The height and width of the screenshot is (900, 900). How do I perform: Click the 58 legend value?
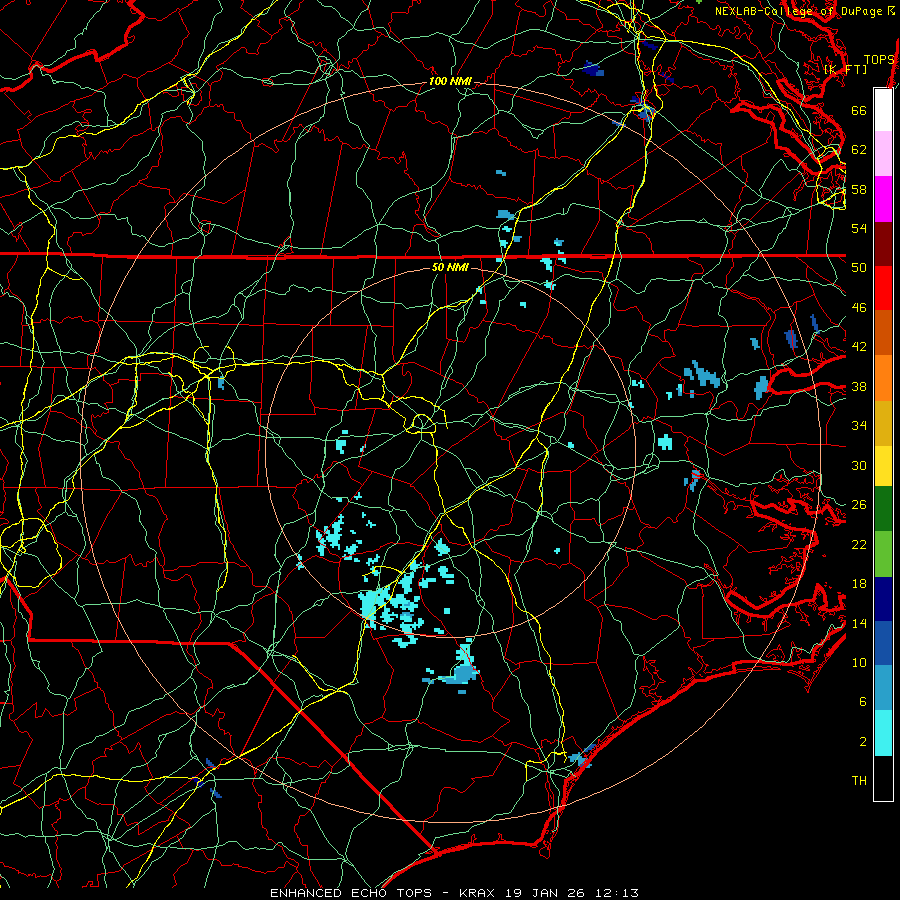click(859, 189)
